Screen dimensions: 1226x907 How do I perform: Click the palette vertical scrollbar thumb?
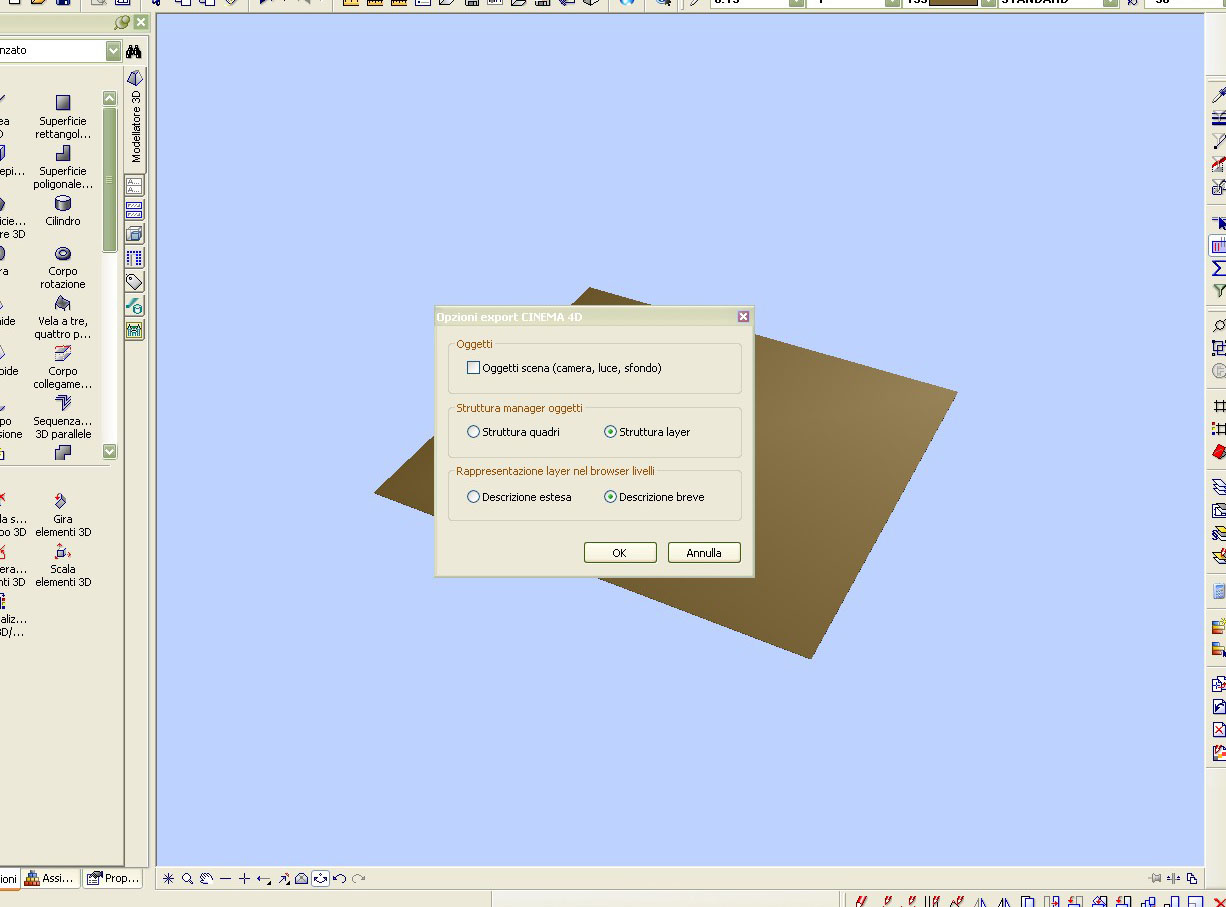tap(110, 180)
